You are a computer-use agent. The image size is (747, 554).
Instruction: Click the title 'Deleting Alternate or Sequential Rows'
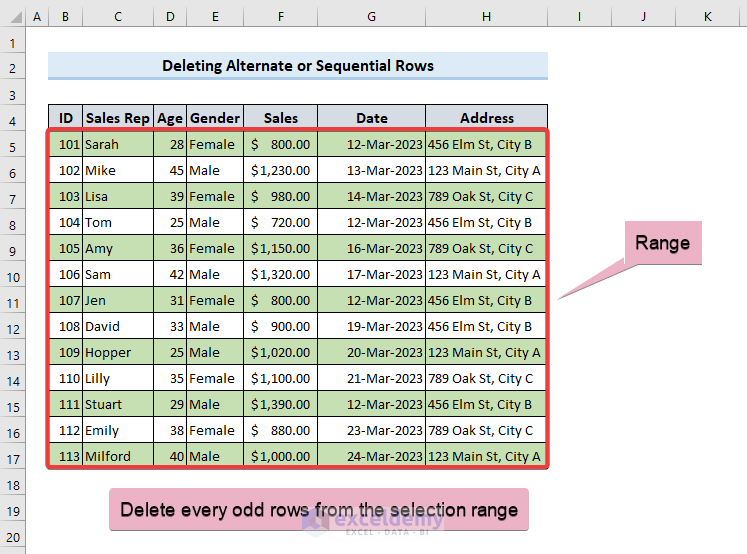pyautogui.click(x=298, y=66)
